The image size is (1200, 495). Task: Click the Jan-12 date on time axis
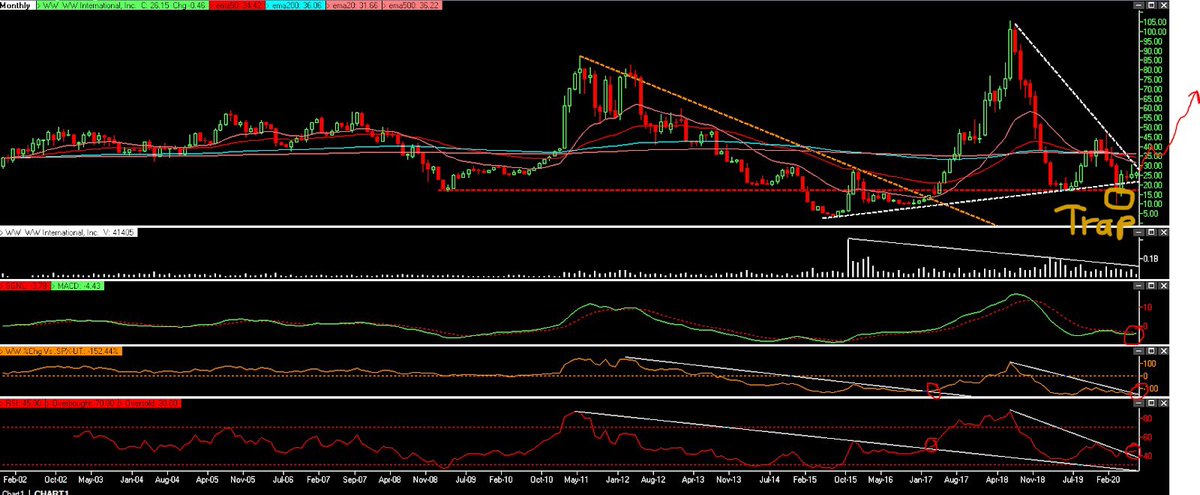pos(618,481)
